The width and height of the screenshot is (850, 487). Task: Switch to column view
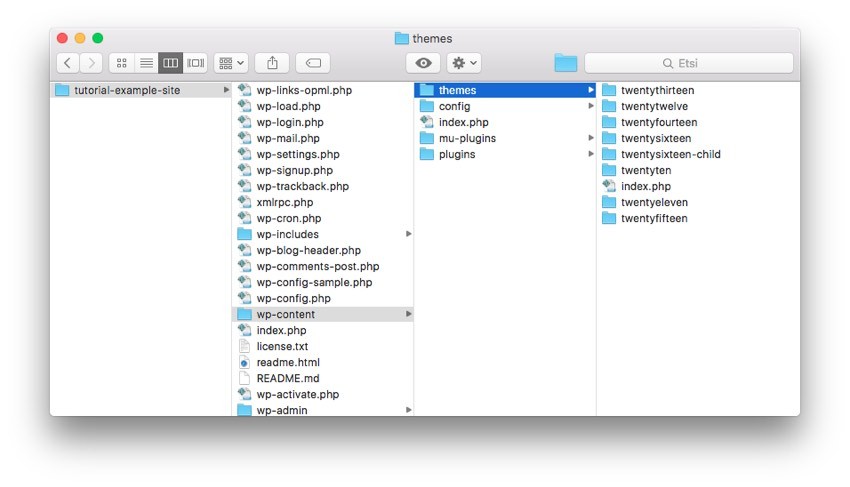coord(170,63)
